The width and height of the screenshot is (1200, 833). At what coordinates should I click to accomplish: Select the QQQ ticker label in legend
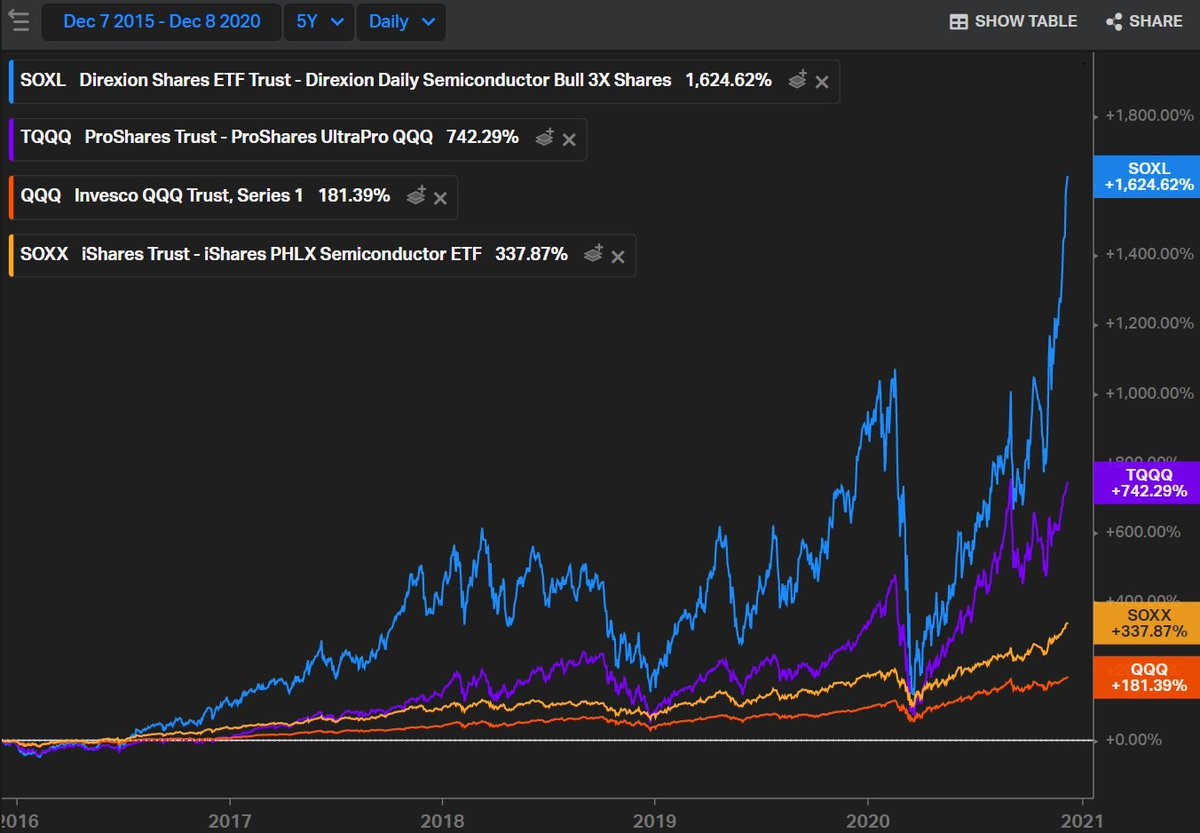coord(41,195)
